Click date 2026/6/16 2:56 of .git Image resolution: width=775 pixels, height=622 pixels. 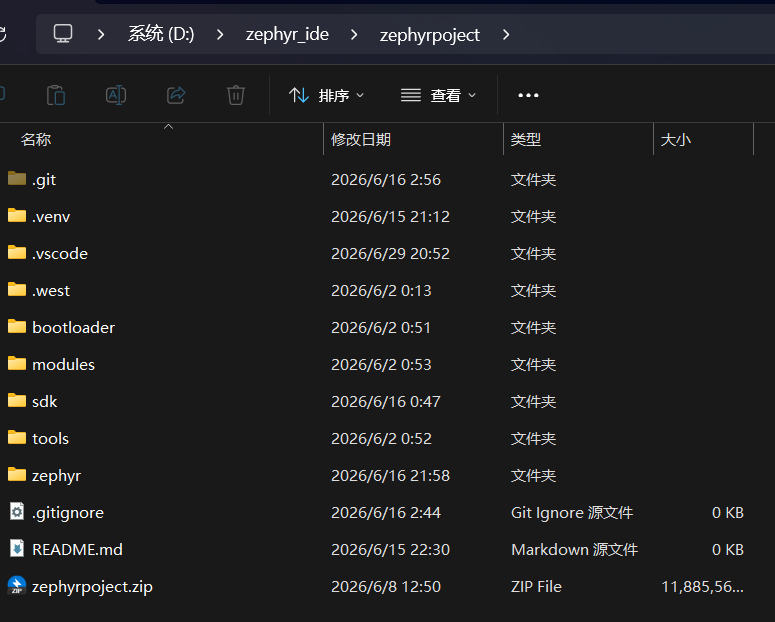386,179
